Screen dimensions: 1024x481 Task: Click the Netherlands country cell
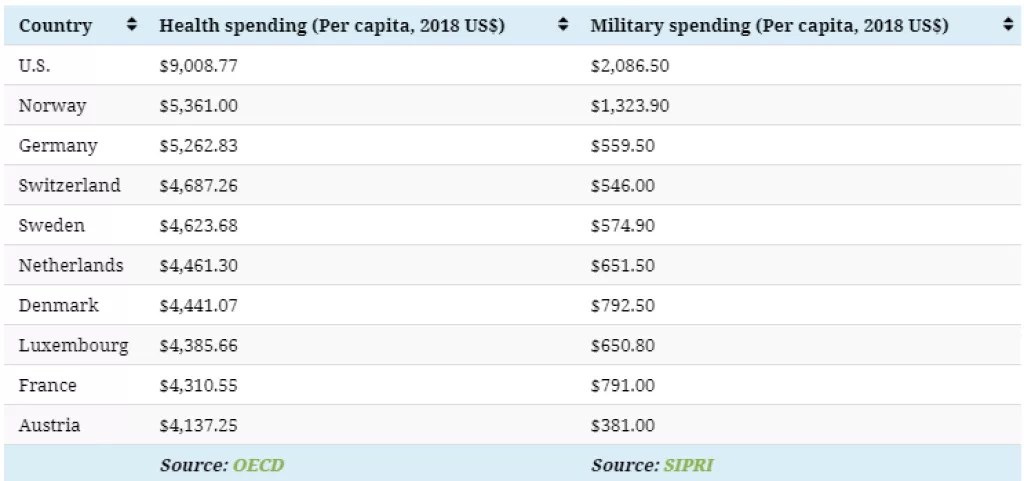(x=71, y=266)
